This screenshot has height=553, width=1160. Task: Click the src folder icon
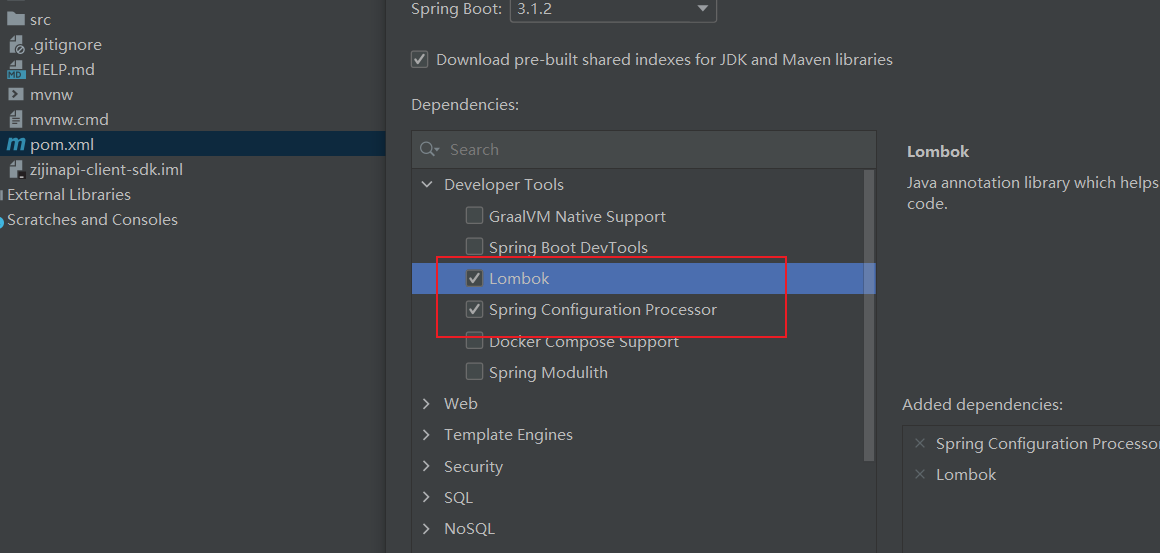click(x=16, y=19)
